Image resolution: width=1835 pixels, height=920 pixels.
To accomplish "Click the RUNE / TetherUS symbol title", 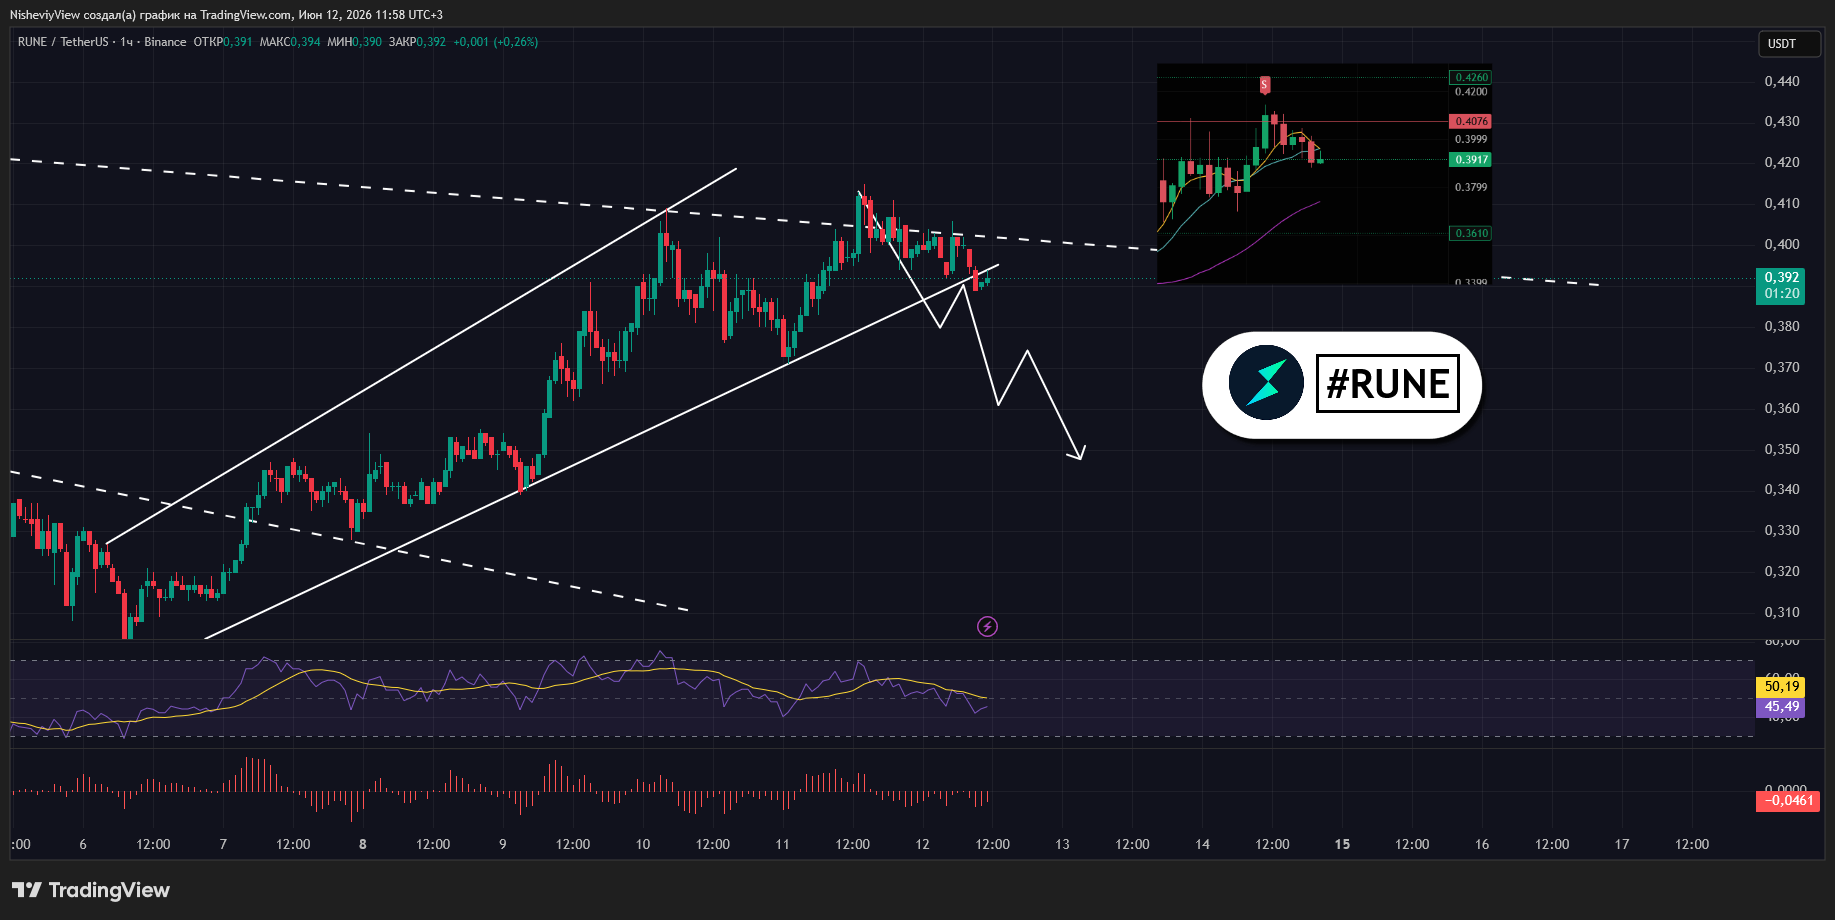I will pos(63,42).
